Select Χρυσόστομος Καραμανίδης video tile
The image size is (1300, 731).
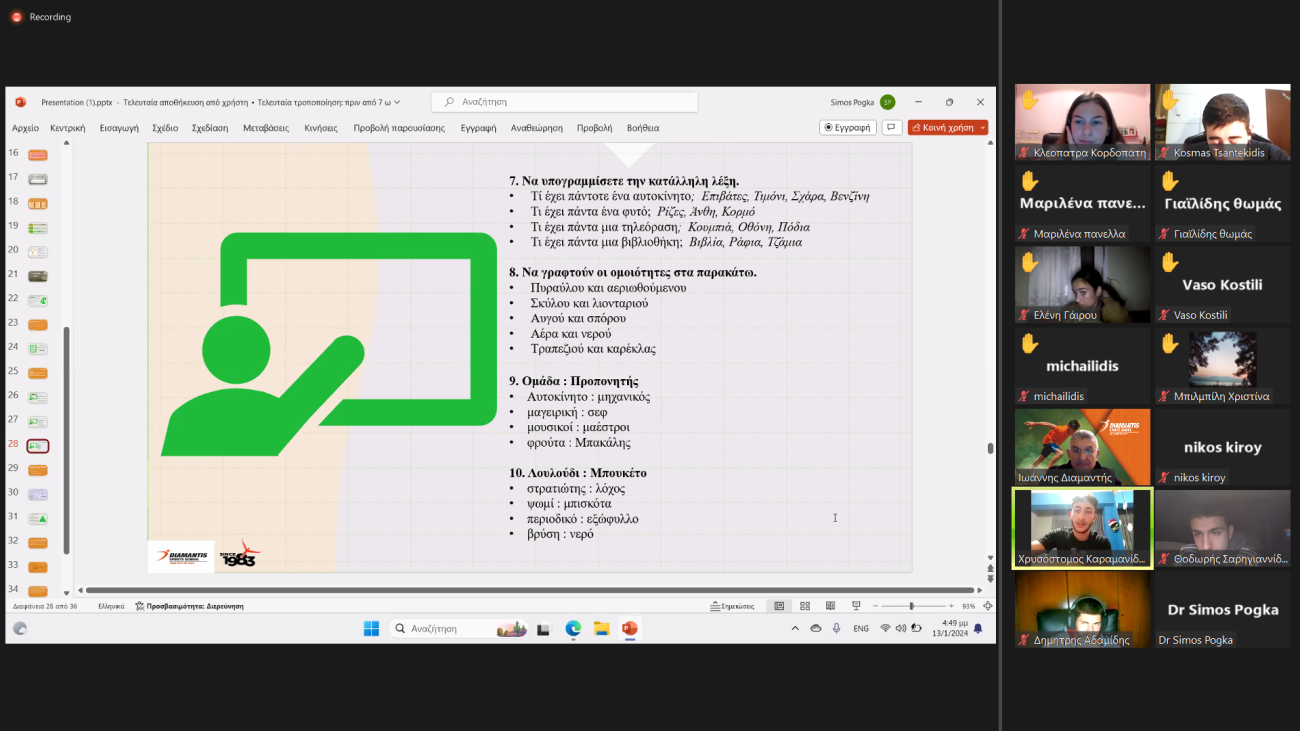tap(1082, 529)
